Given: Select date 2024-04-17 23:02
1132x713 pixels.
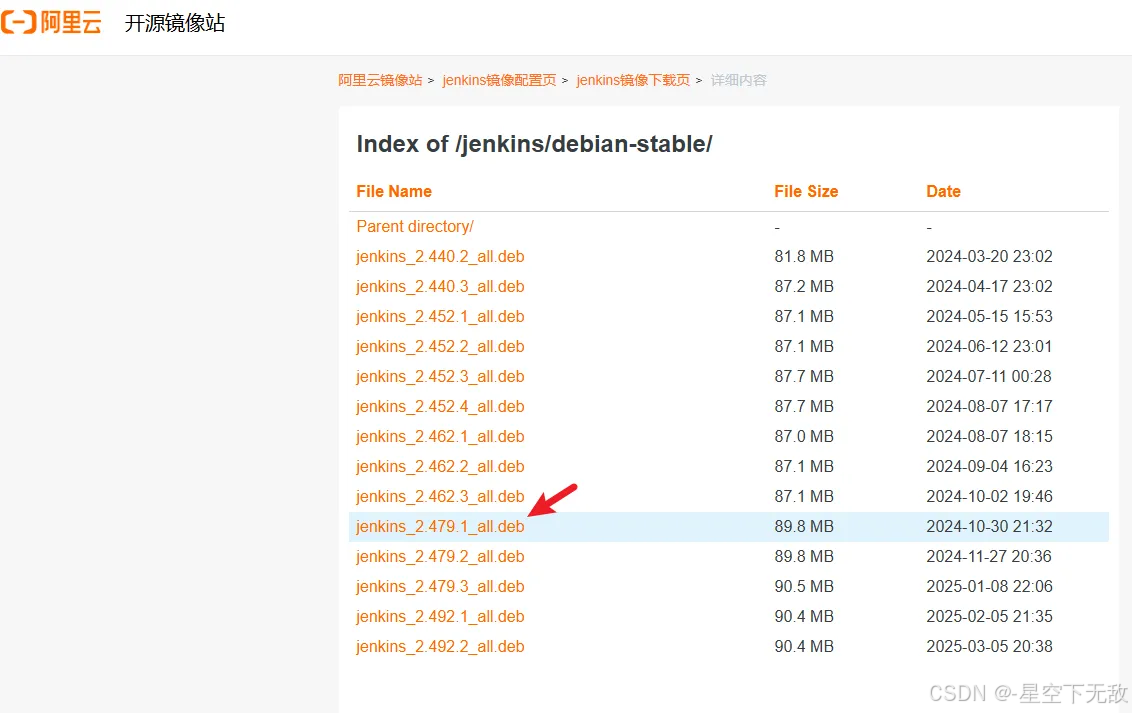Looking at the screenshot, I should pyautogui.click(x=990, y=286).
